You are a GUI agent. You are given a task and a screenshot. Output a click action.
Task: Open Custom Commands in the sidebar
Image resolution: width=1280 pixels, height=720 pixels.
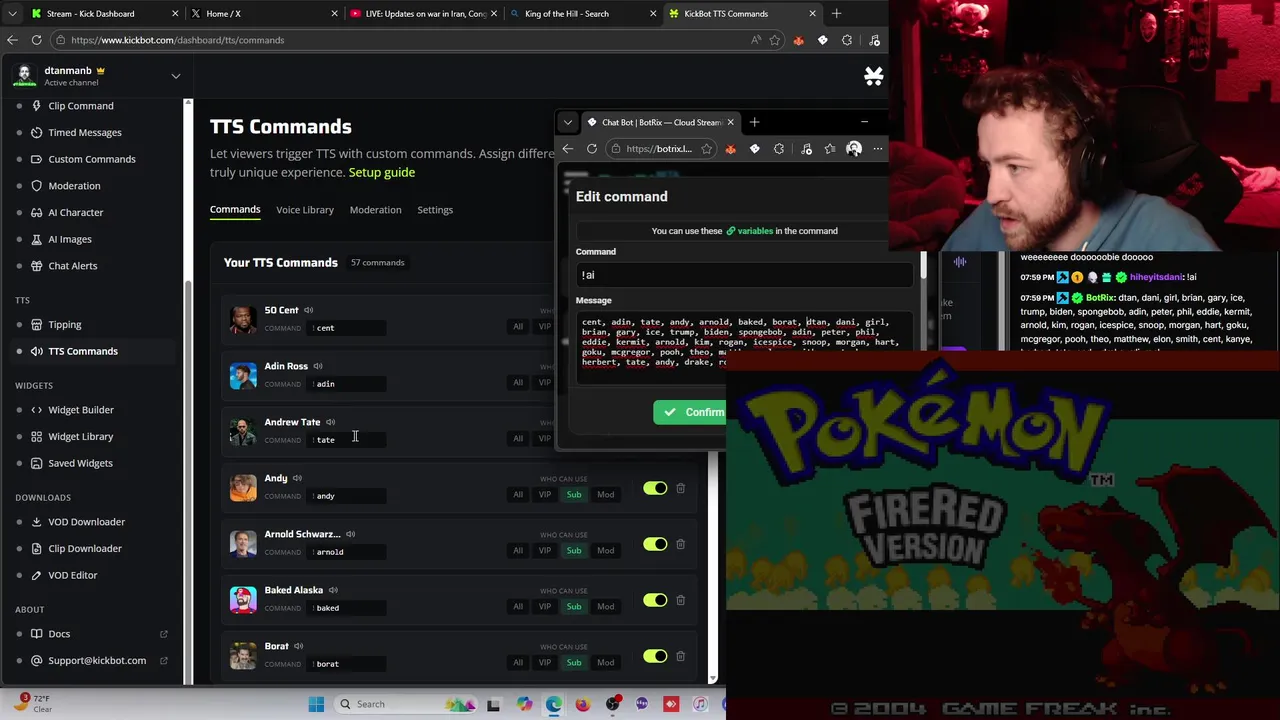[x=91, y=159]
